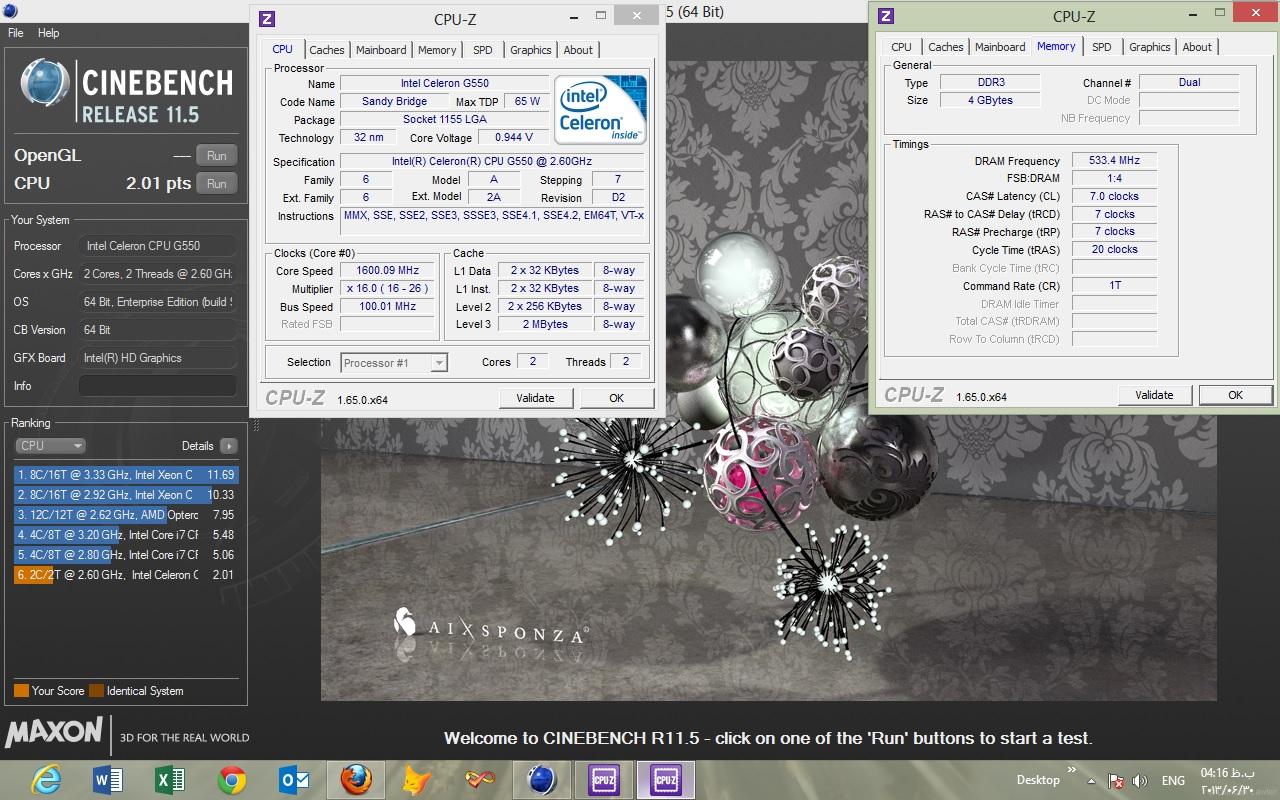
Task: Open Graphics tab in the memory CPU-Z window
Action: coord(1149,47)
